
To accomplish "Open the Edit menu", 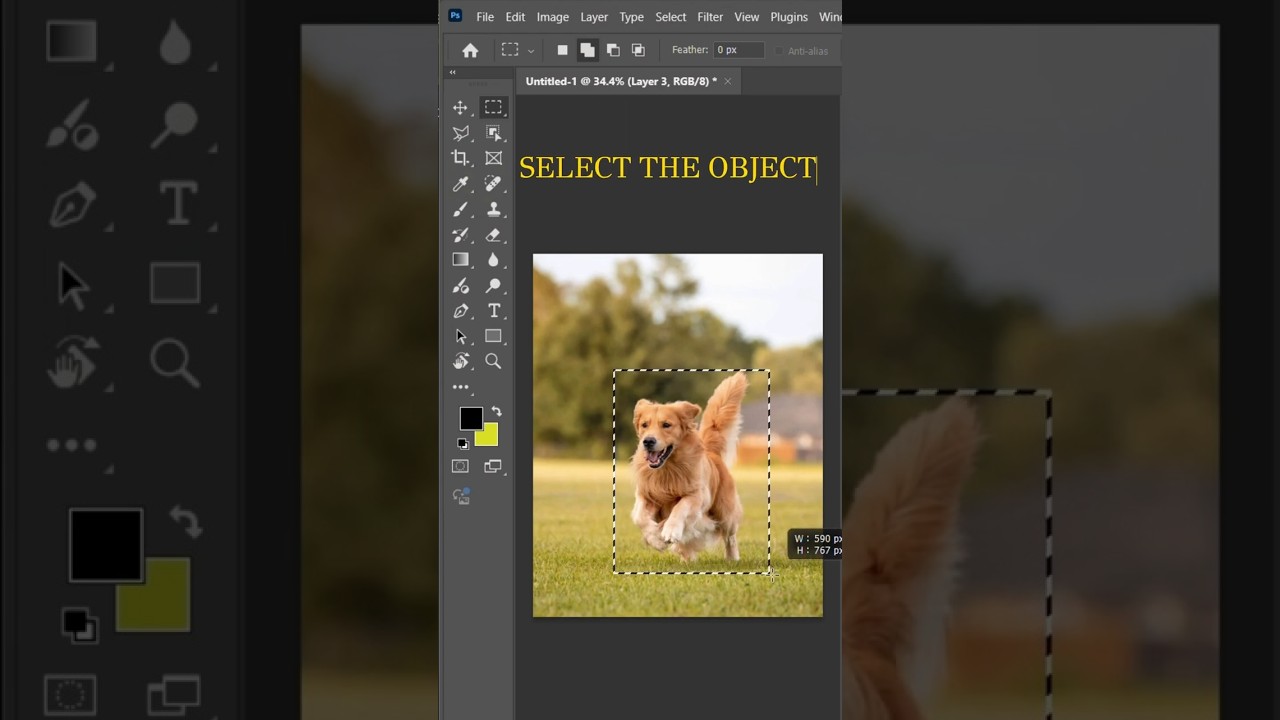I will point(515,17).
